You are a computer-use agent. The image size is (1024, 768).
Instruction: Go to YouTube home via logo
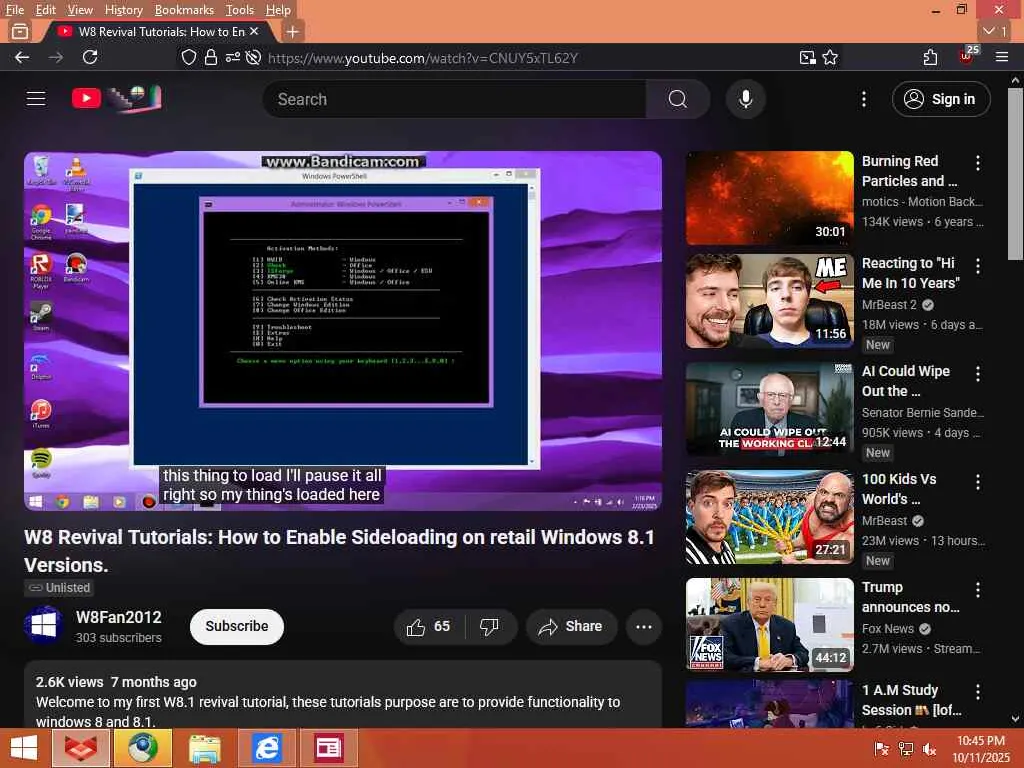coord(116,99)
